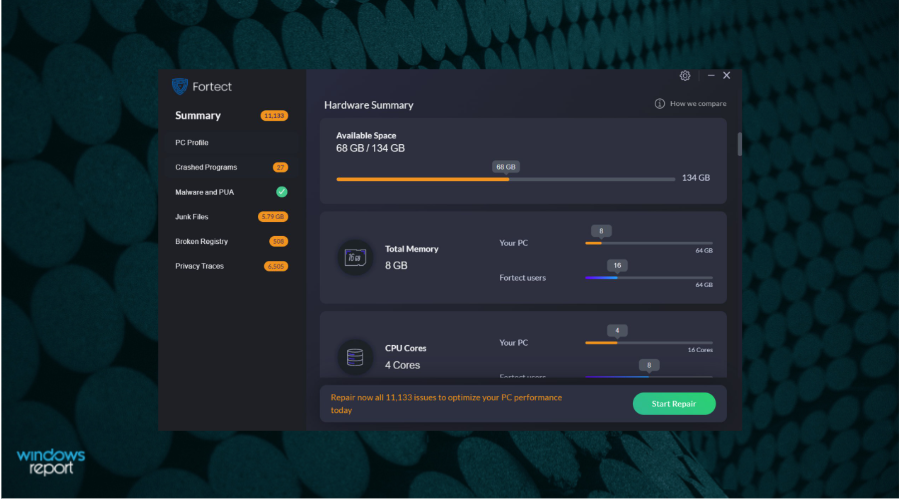Click the Privacy Traces 6,505 badge
Image resolution: width=900 pixels, height=500 pixels.
(x=276, y=266)
